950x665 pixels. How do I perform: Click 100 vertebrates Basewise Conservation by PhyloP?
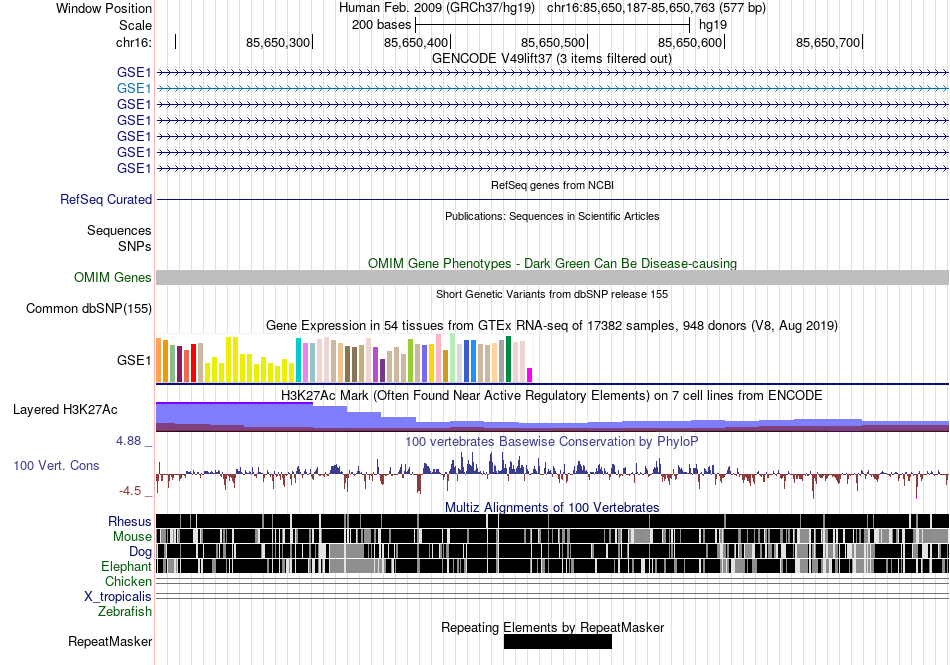[x=552, y=442]
